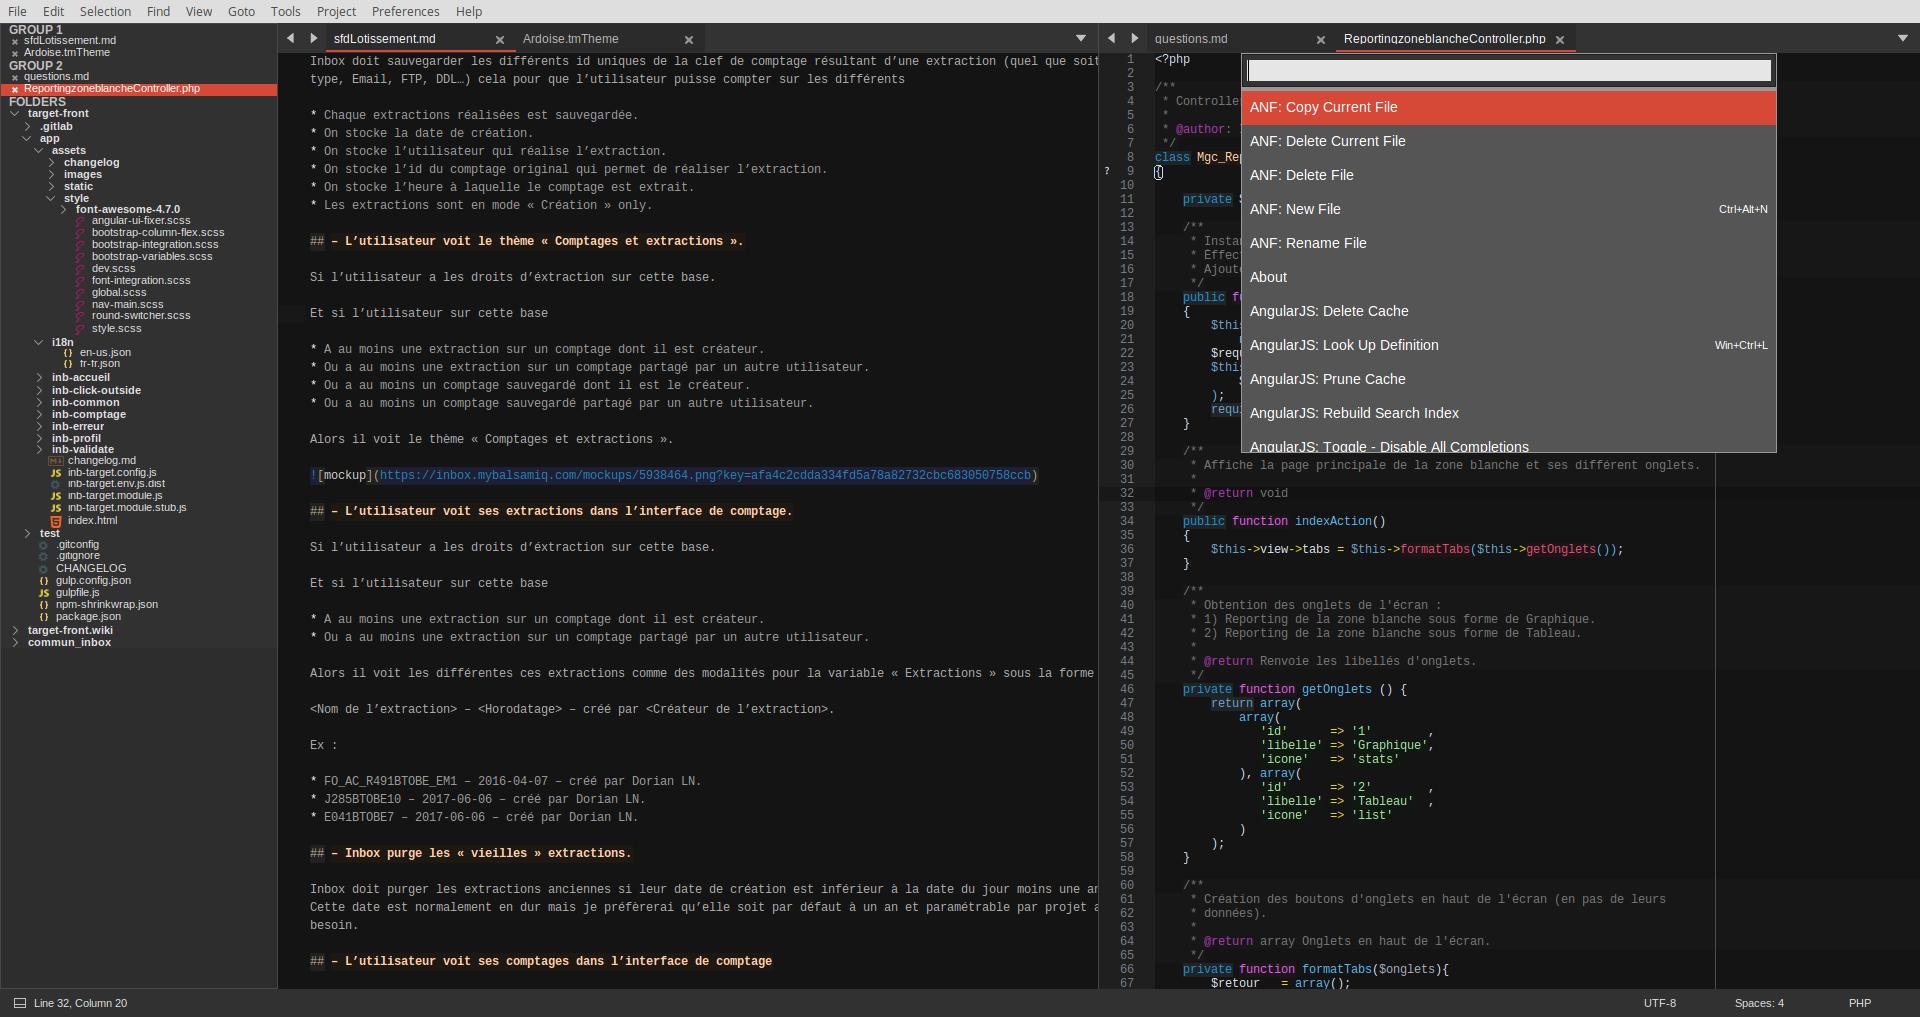This screenshot has width=1920, height=1017.
Task: Close the Ardoise.tmTheme tab
Action: 688,40
